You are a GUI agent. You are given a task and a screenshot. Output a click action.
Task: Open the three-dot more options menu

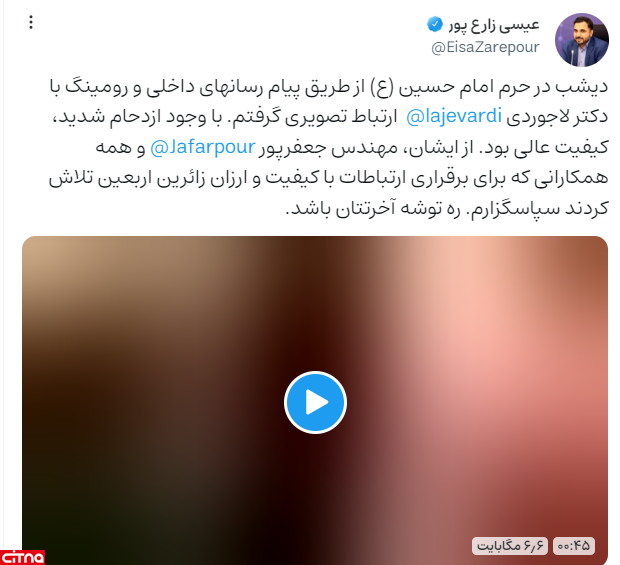[x=31, y=22]
